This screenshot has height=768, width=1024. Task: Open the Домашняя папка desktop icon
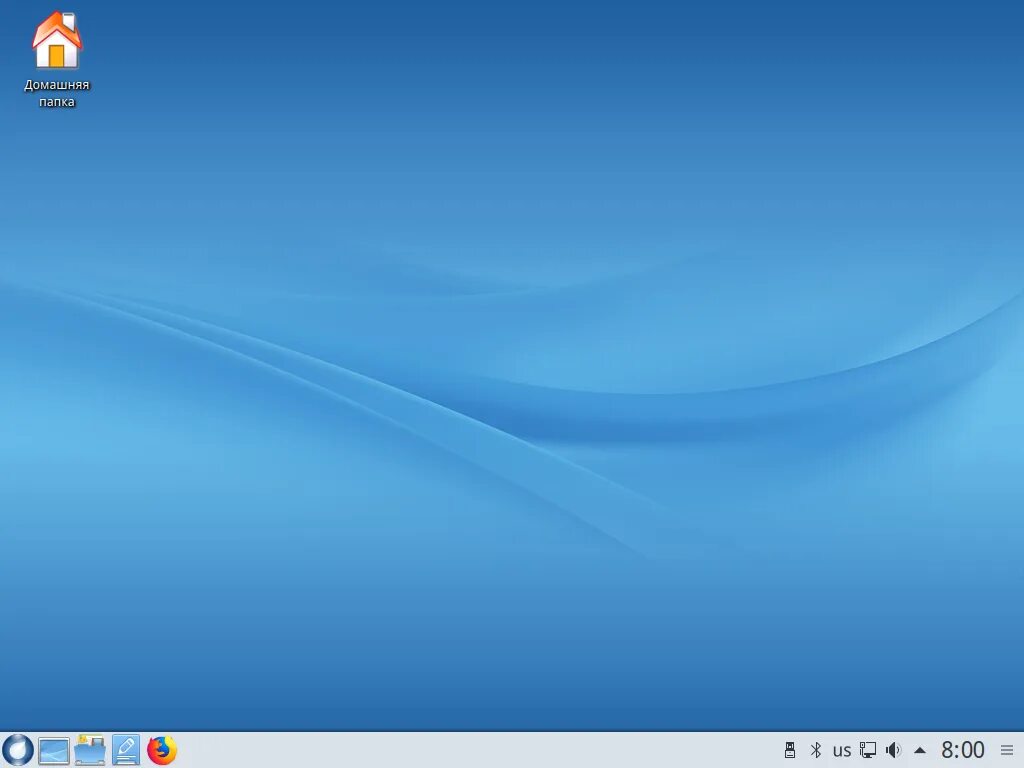(57, 59)
